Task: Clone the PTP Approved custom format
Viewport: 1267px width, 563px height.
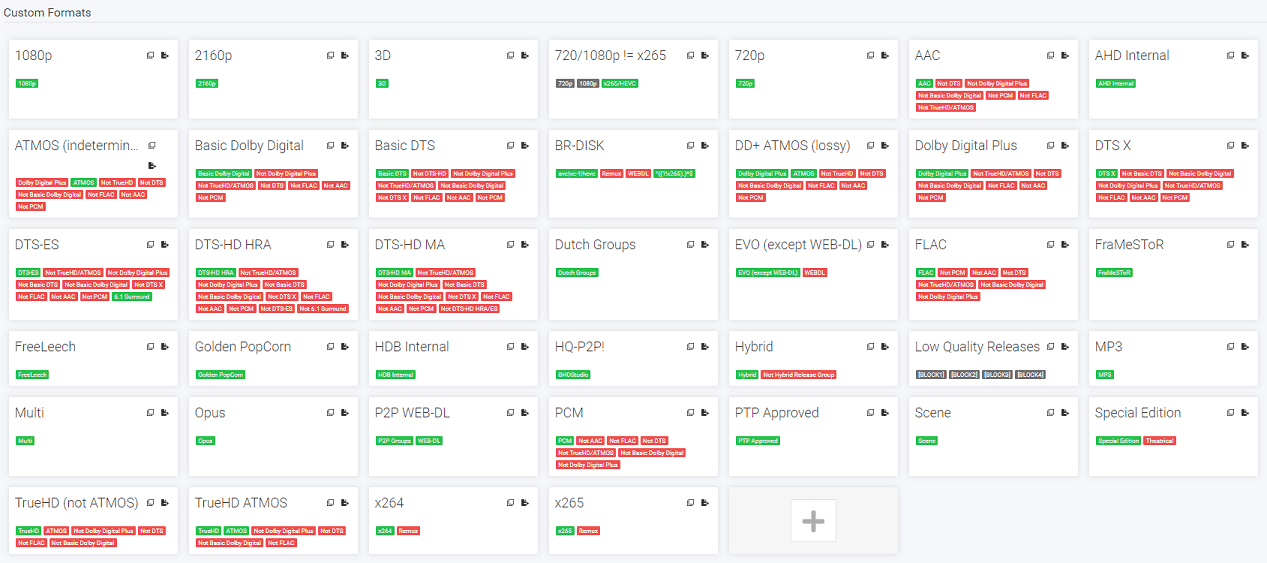Action: click(870, 413)
